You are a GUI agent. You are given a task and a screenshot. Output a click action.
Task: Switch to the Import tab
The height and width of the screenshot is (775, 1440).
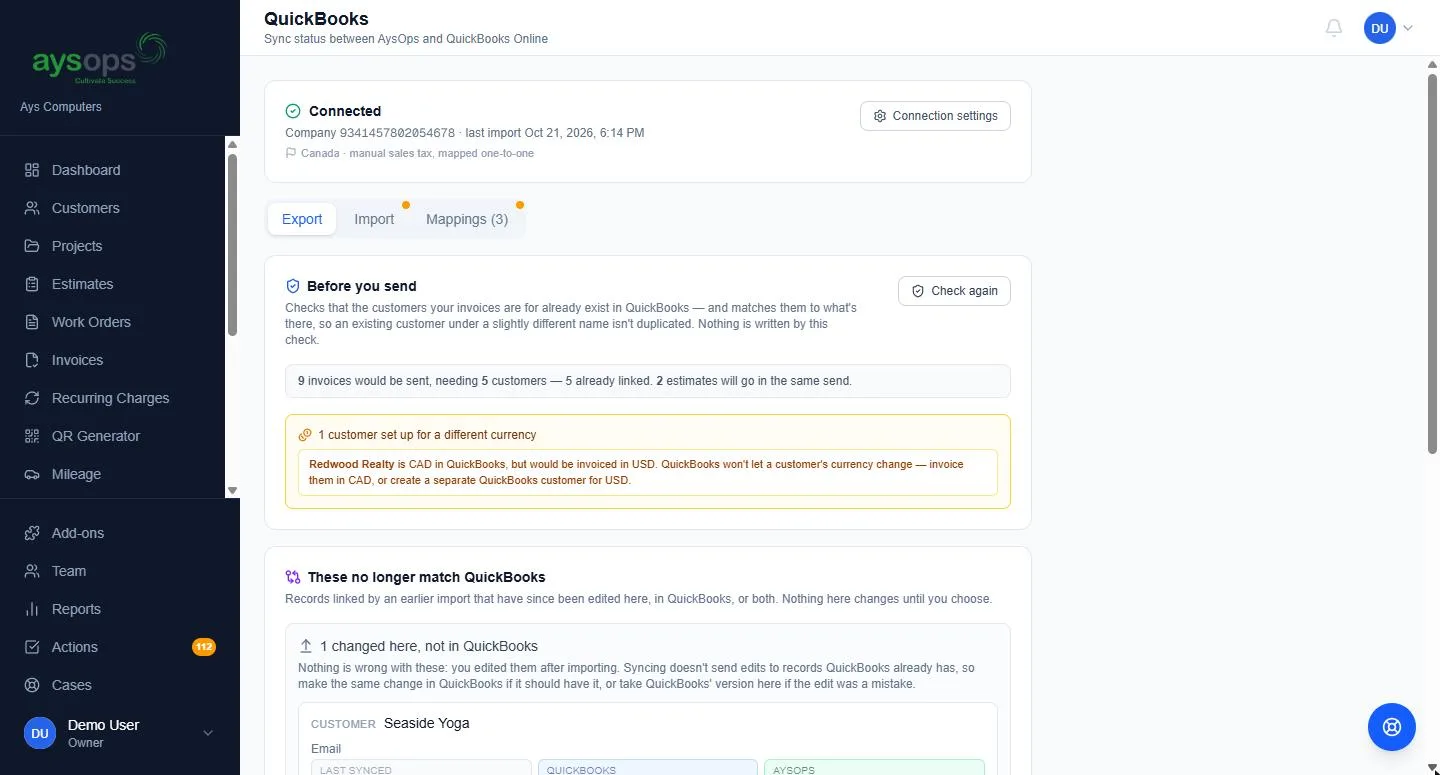[x=374, y=219]
